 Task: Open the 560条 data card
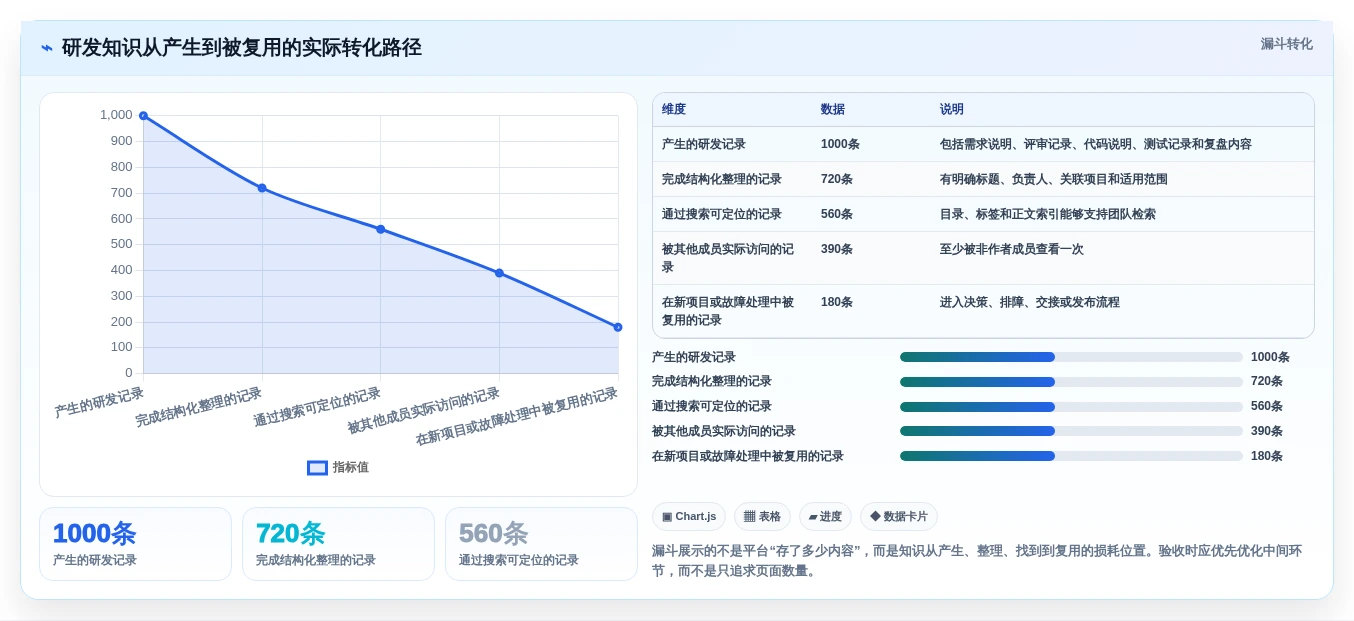[541, 544]
